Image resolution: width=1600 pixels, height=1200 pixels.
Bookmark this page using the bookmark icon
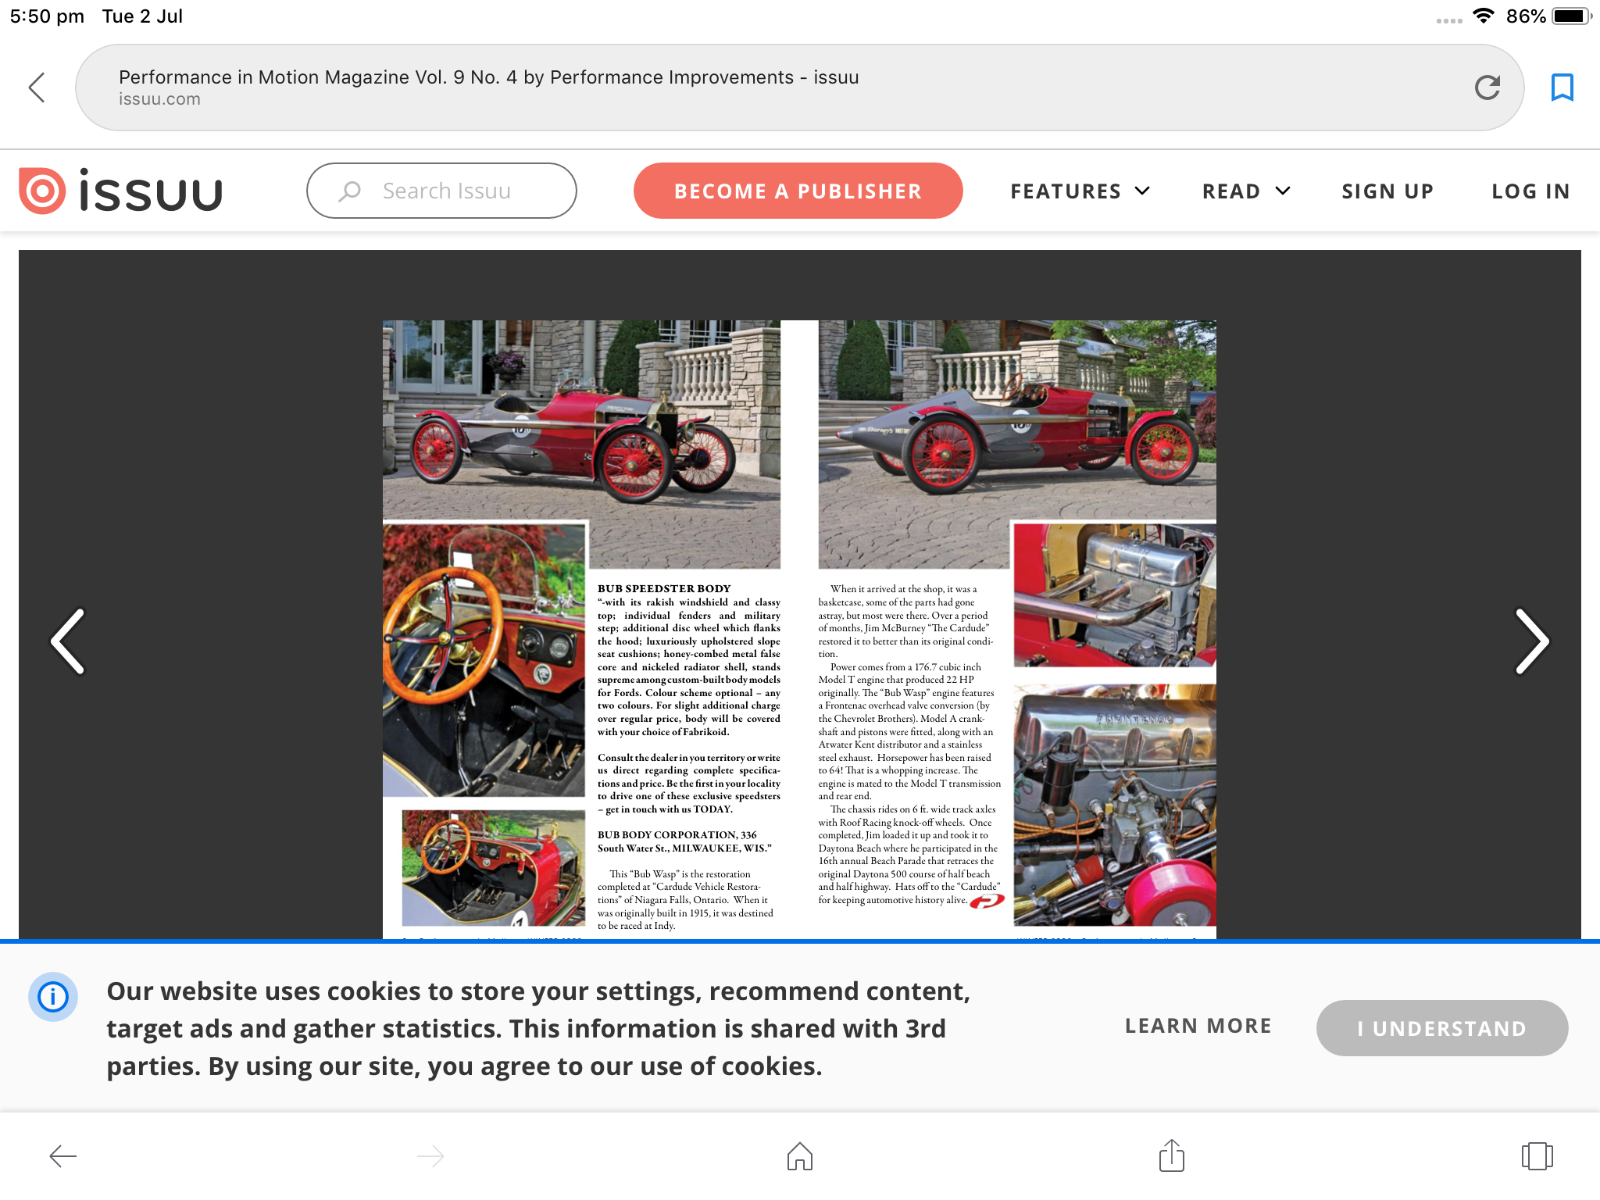tap(1561, 88)
